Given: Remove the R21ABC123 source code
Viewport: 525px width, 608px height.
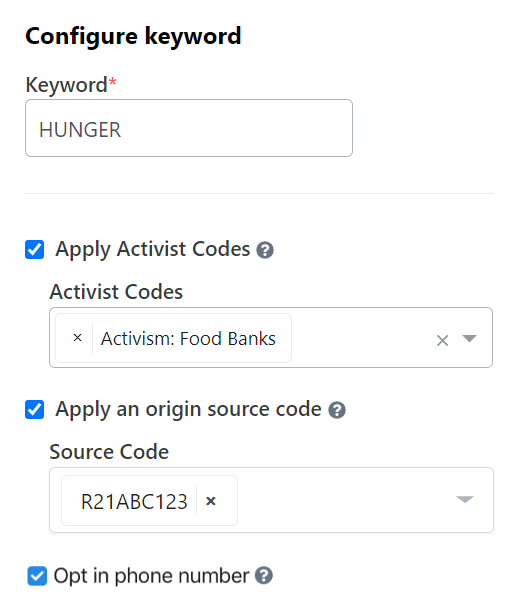Looking at the screenshot, I should click(211, 501).
